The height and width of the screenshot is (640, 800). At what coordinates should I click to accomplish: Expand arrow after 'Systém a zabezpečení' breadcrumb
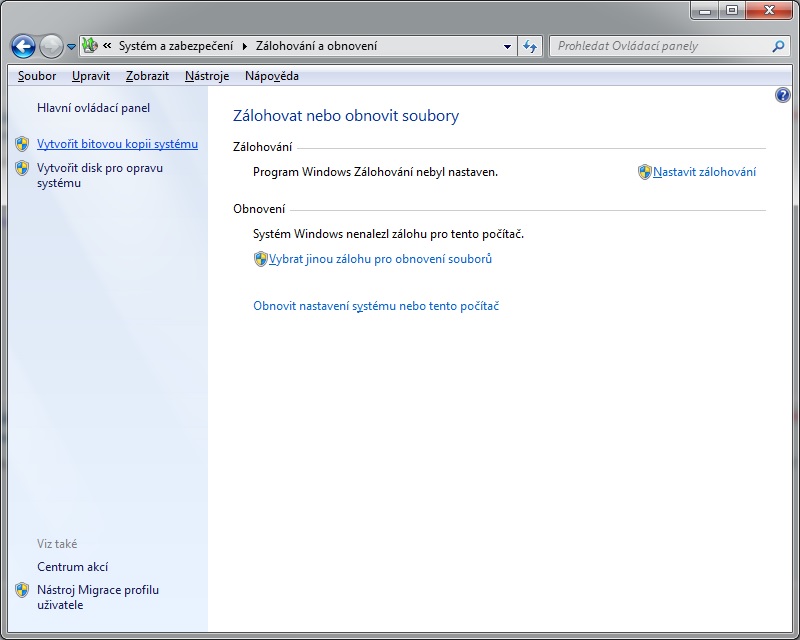[x=244, y=46]
